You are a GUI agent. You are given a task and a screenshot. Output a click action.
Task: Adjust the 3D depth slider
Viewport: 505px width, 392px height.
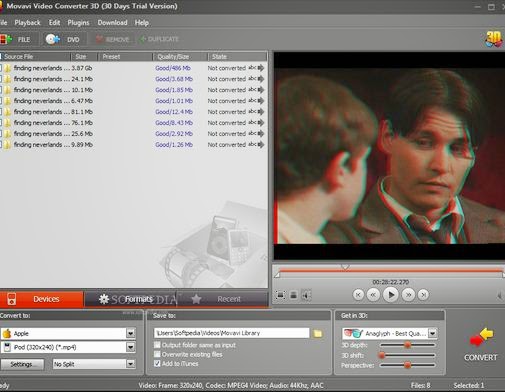click(x=408, y=345)
